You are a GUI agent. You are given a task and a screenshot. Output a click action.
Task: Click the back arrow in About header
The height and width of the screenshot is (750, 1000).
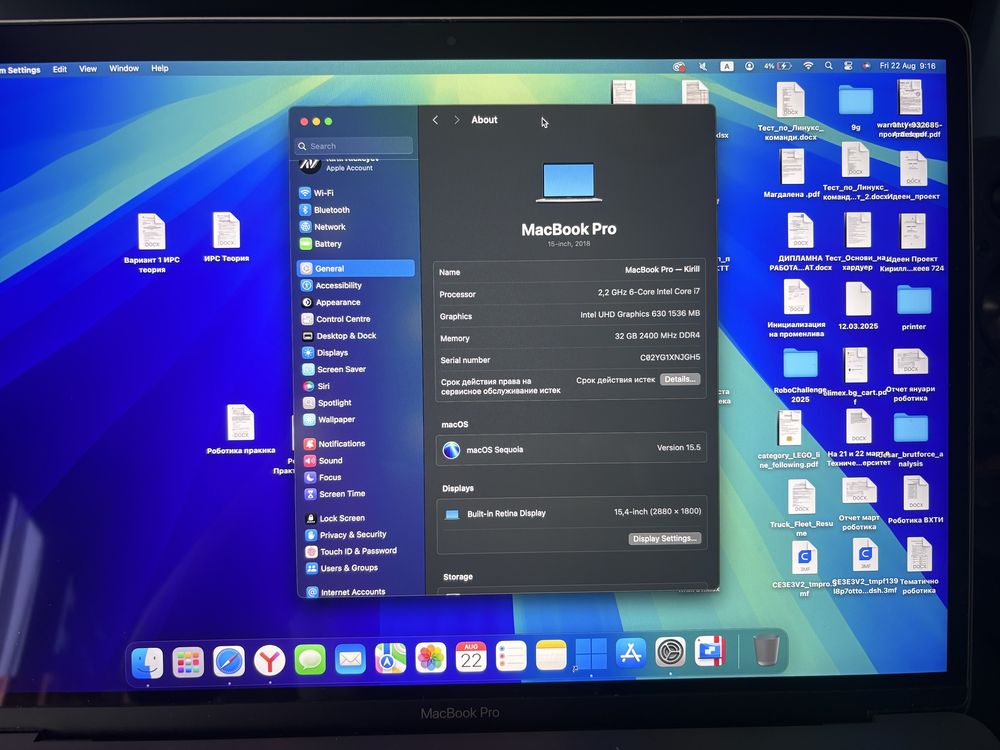tap(436, 120)
